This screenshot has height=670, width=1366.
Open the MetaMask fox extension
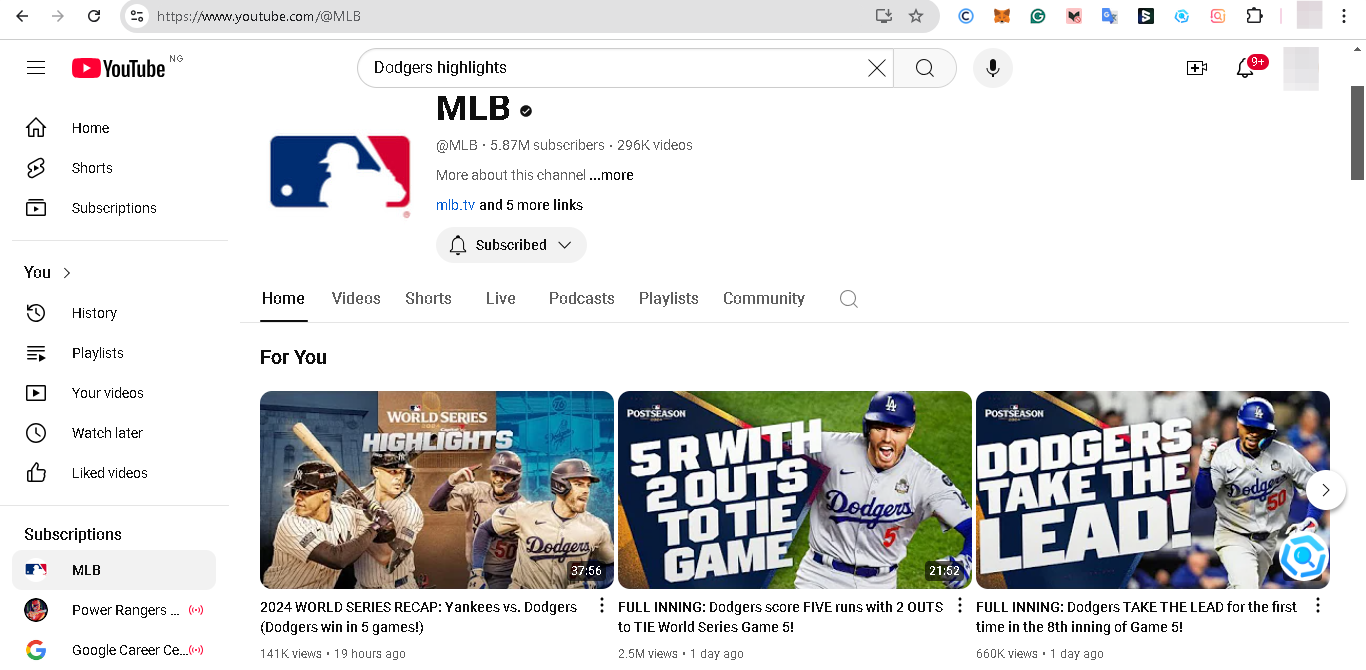tap(1002, 16)
